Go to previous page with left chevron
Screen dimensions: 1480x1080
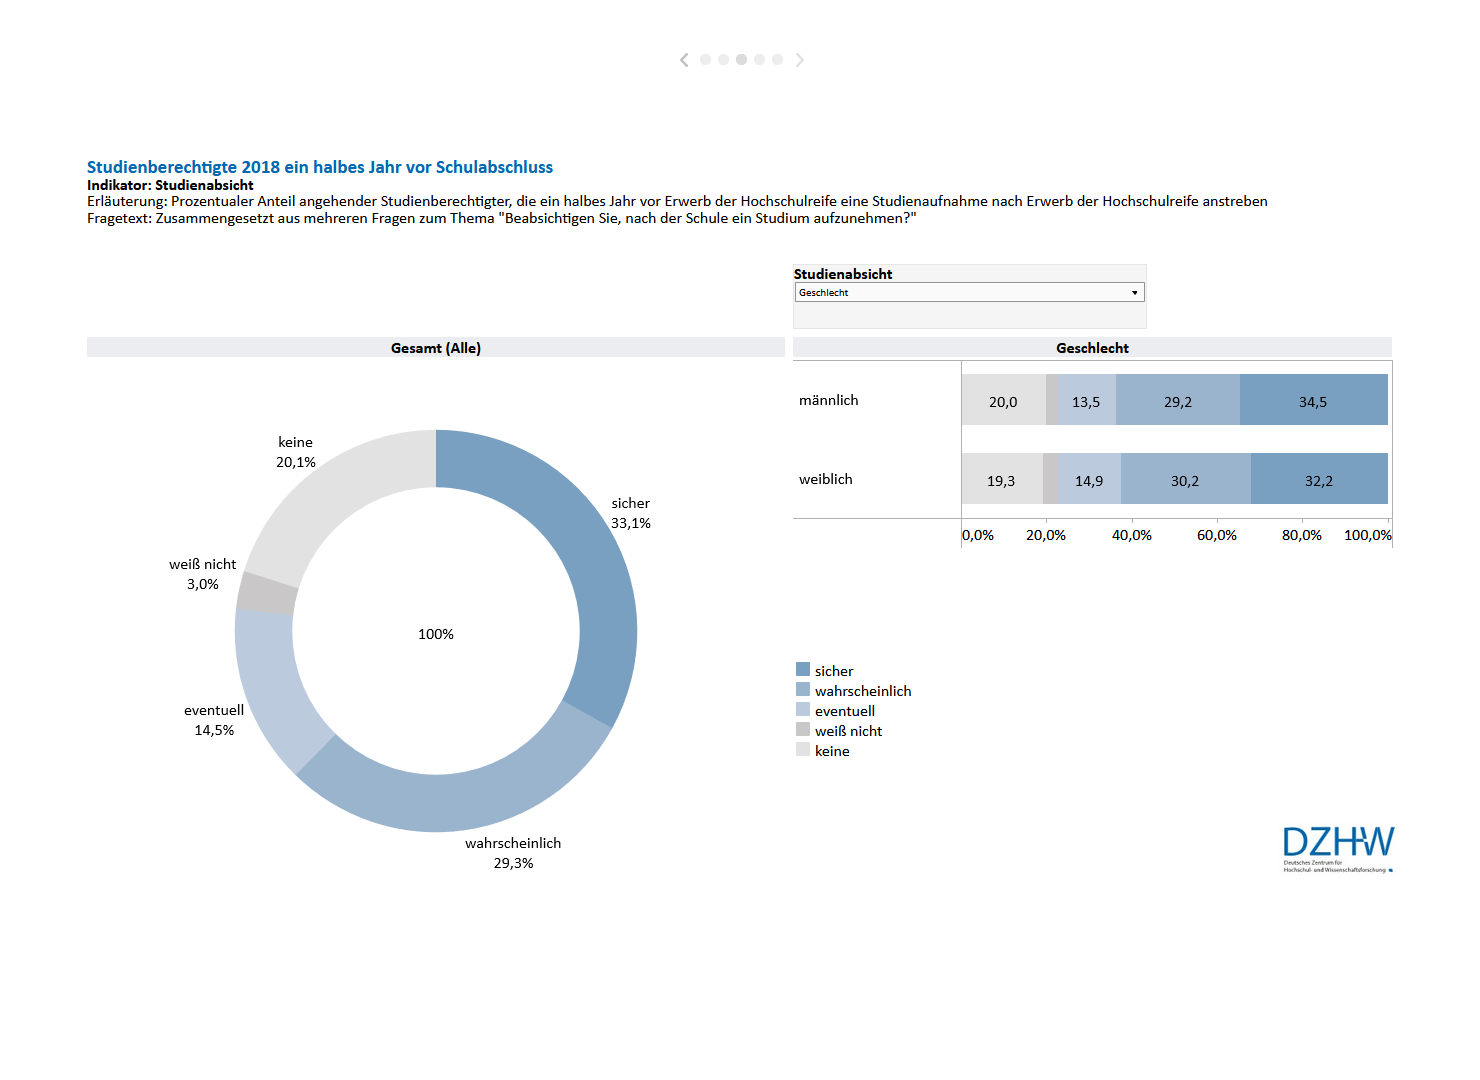point(684,60)
